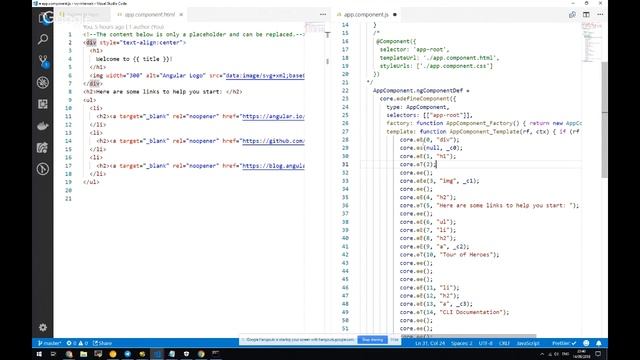Split the right editor

coord(586,15)
